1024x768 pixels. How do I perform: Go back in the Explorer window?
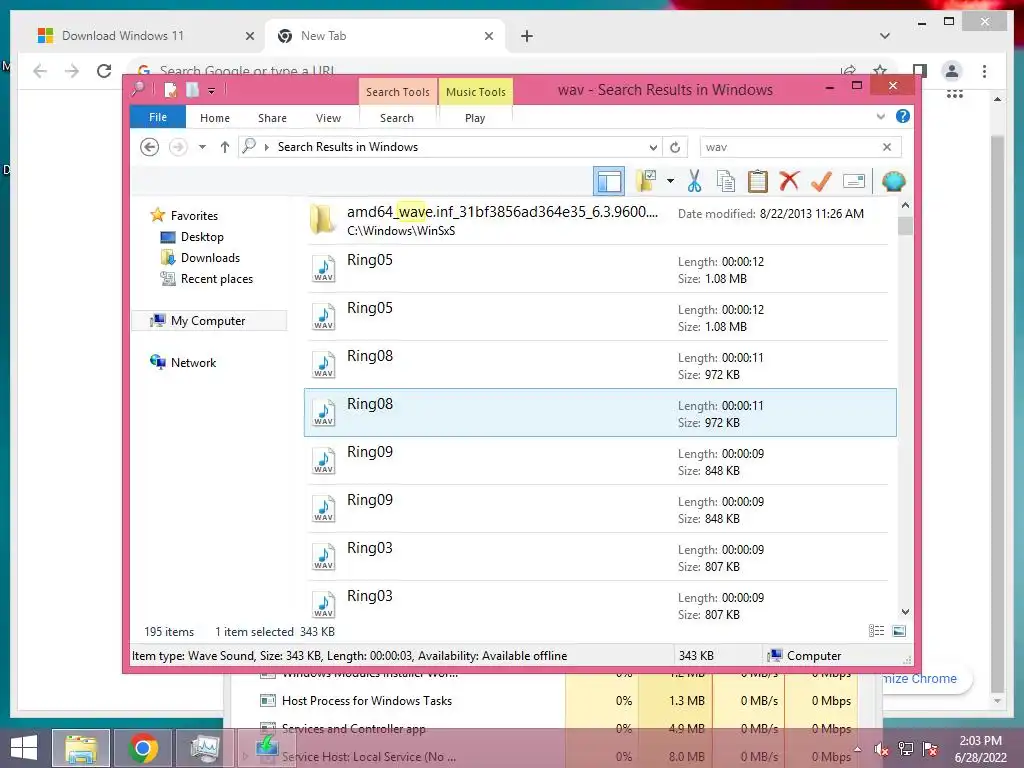pyautogui.click(x=150, y=147)
